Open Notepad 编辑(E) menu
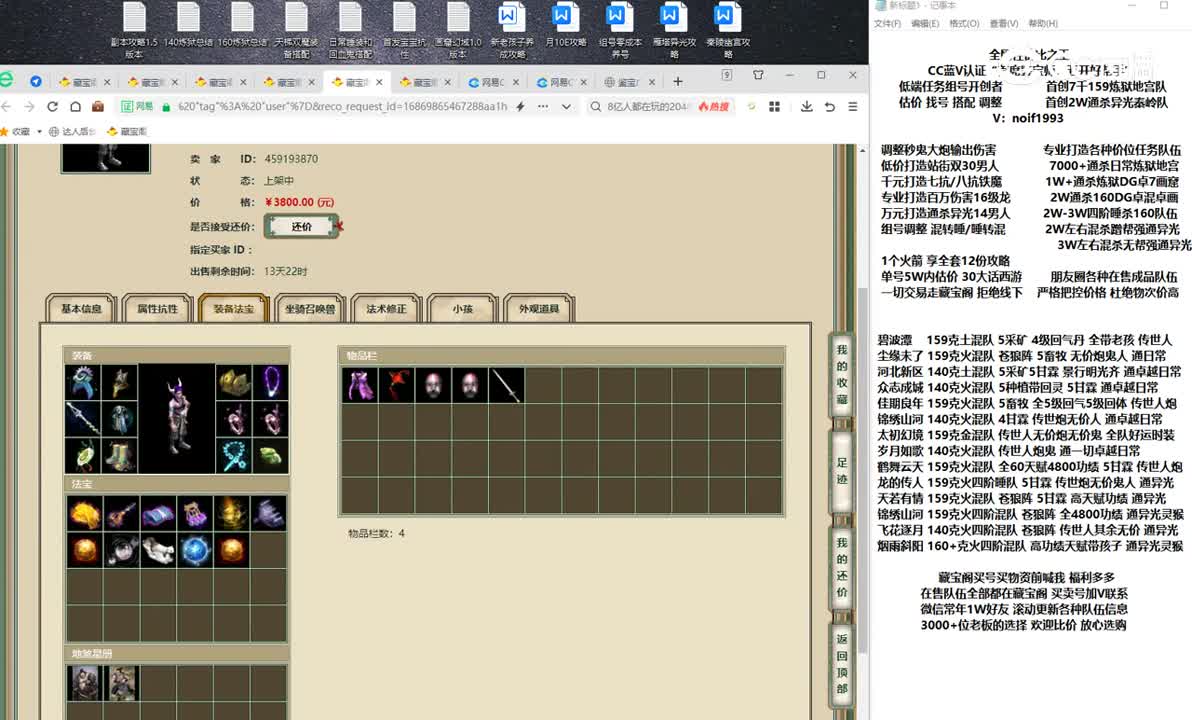Viewport: 1192px width, 720px height. pyautogui.click(x=925, y=24)
